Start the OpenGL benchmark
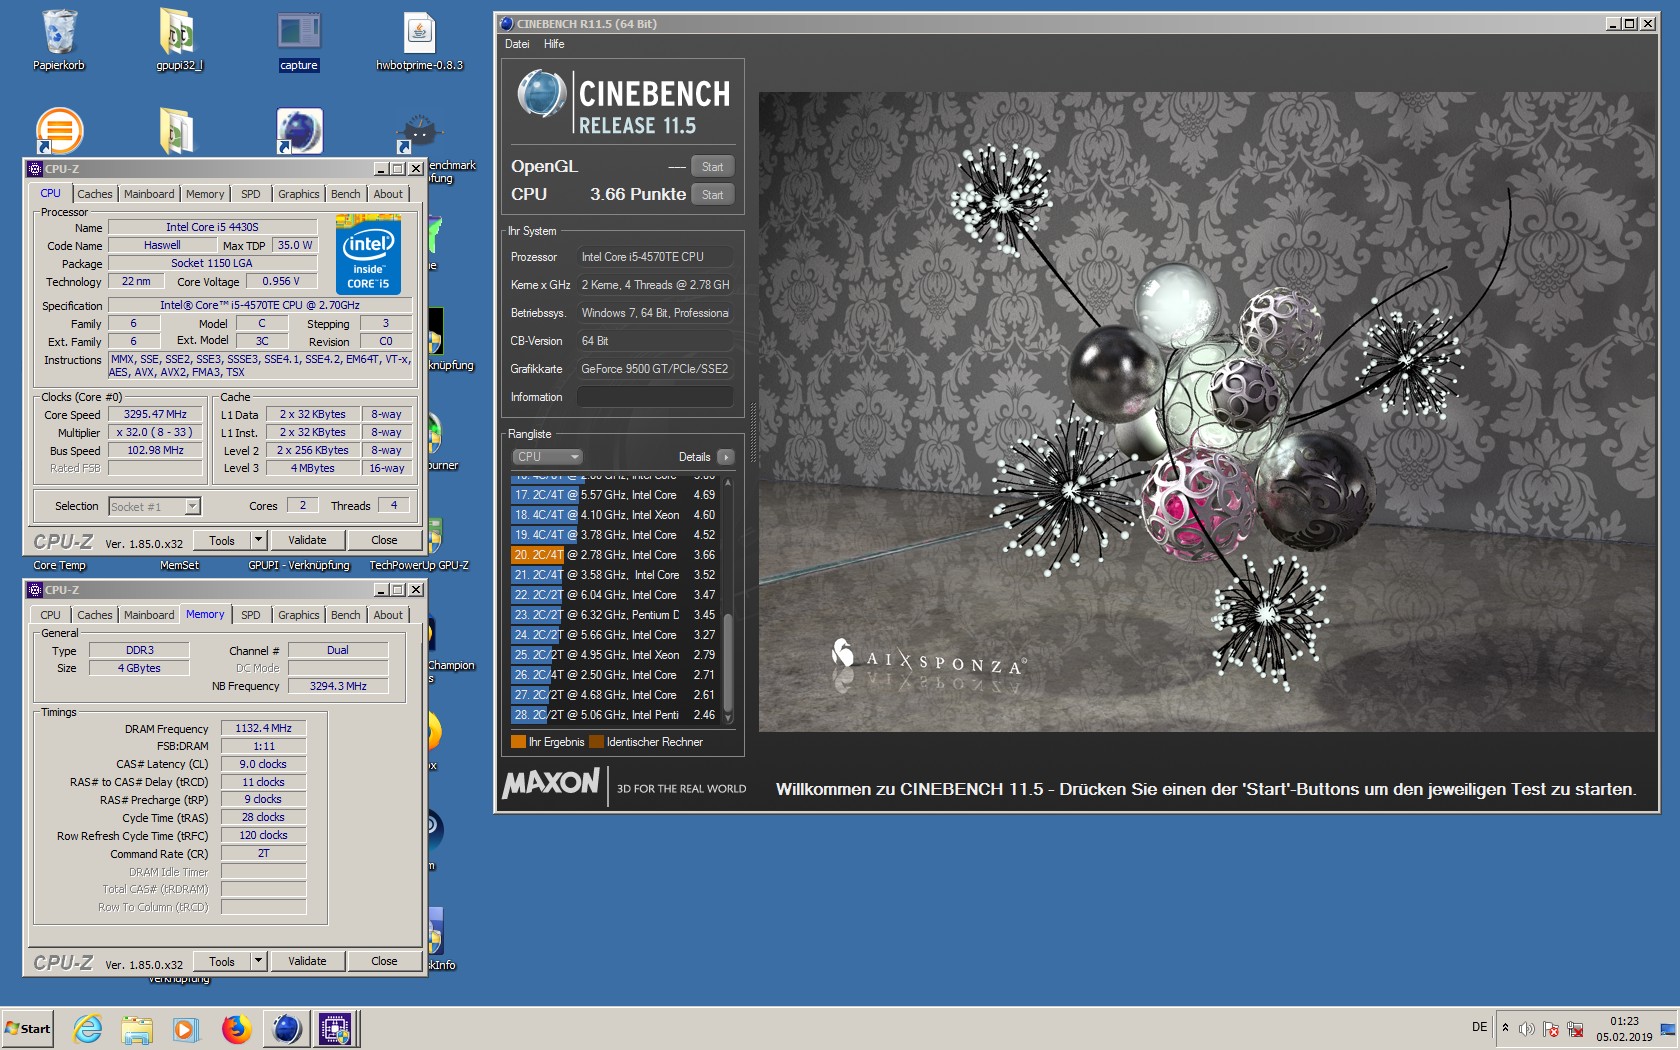The height and width of the screenshot is (1050, 1680). [x=713, y=167]
